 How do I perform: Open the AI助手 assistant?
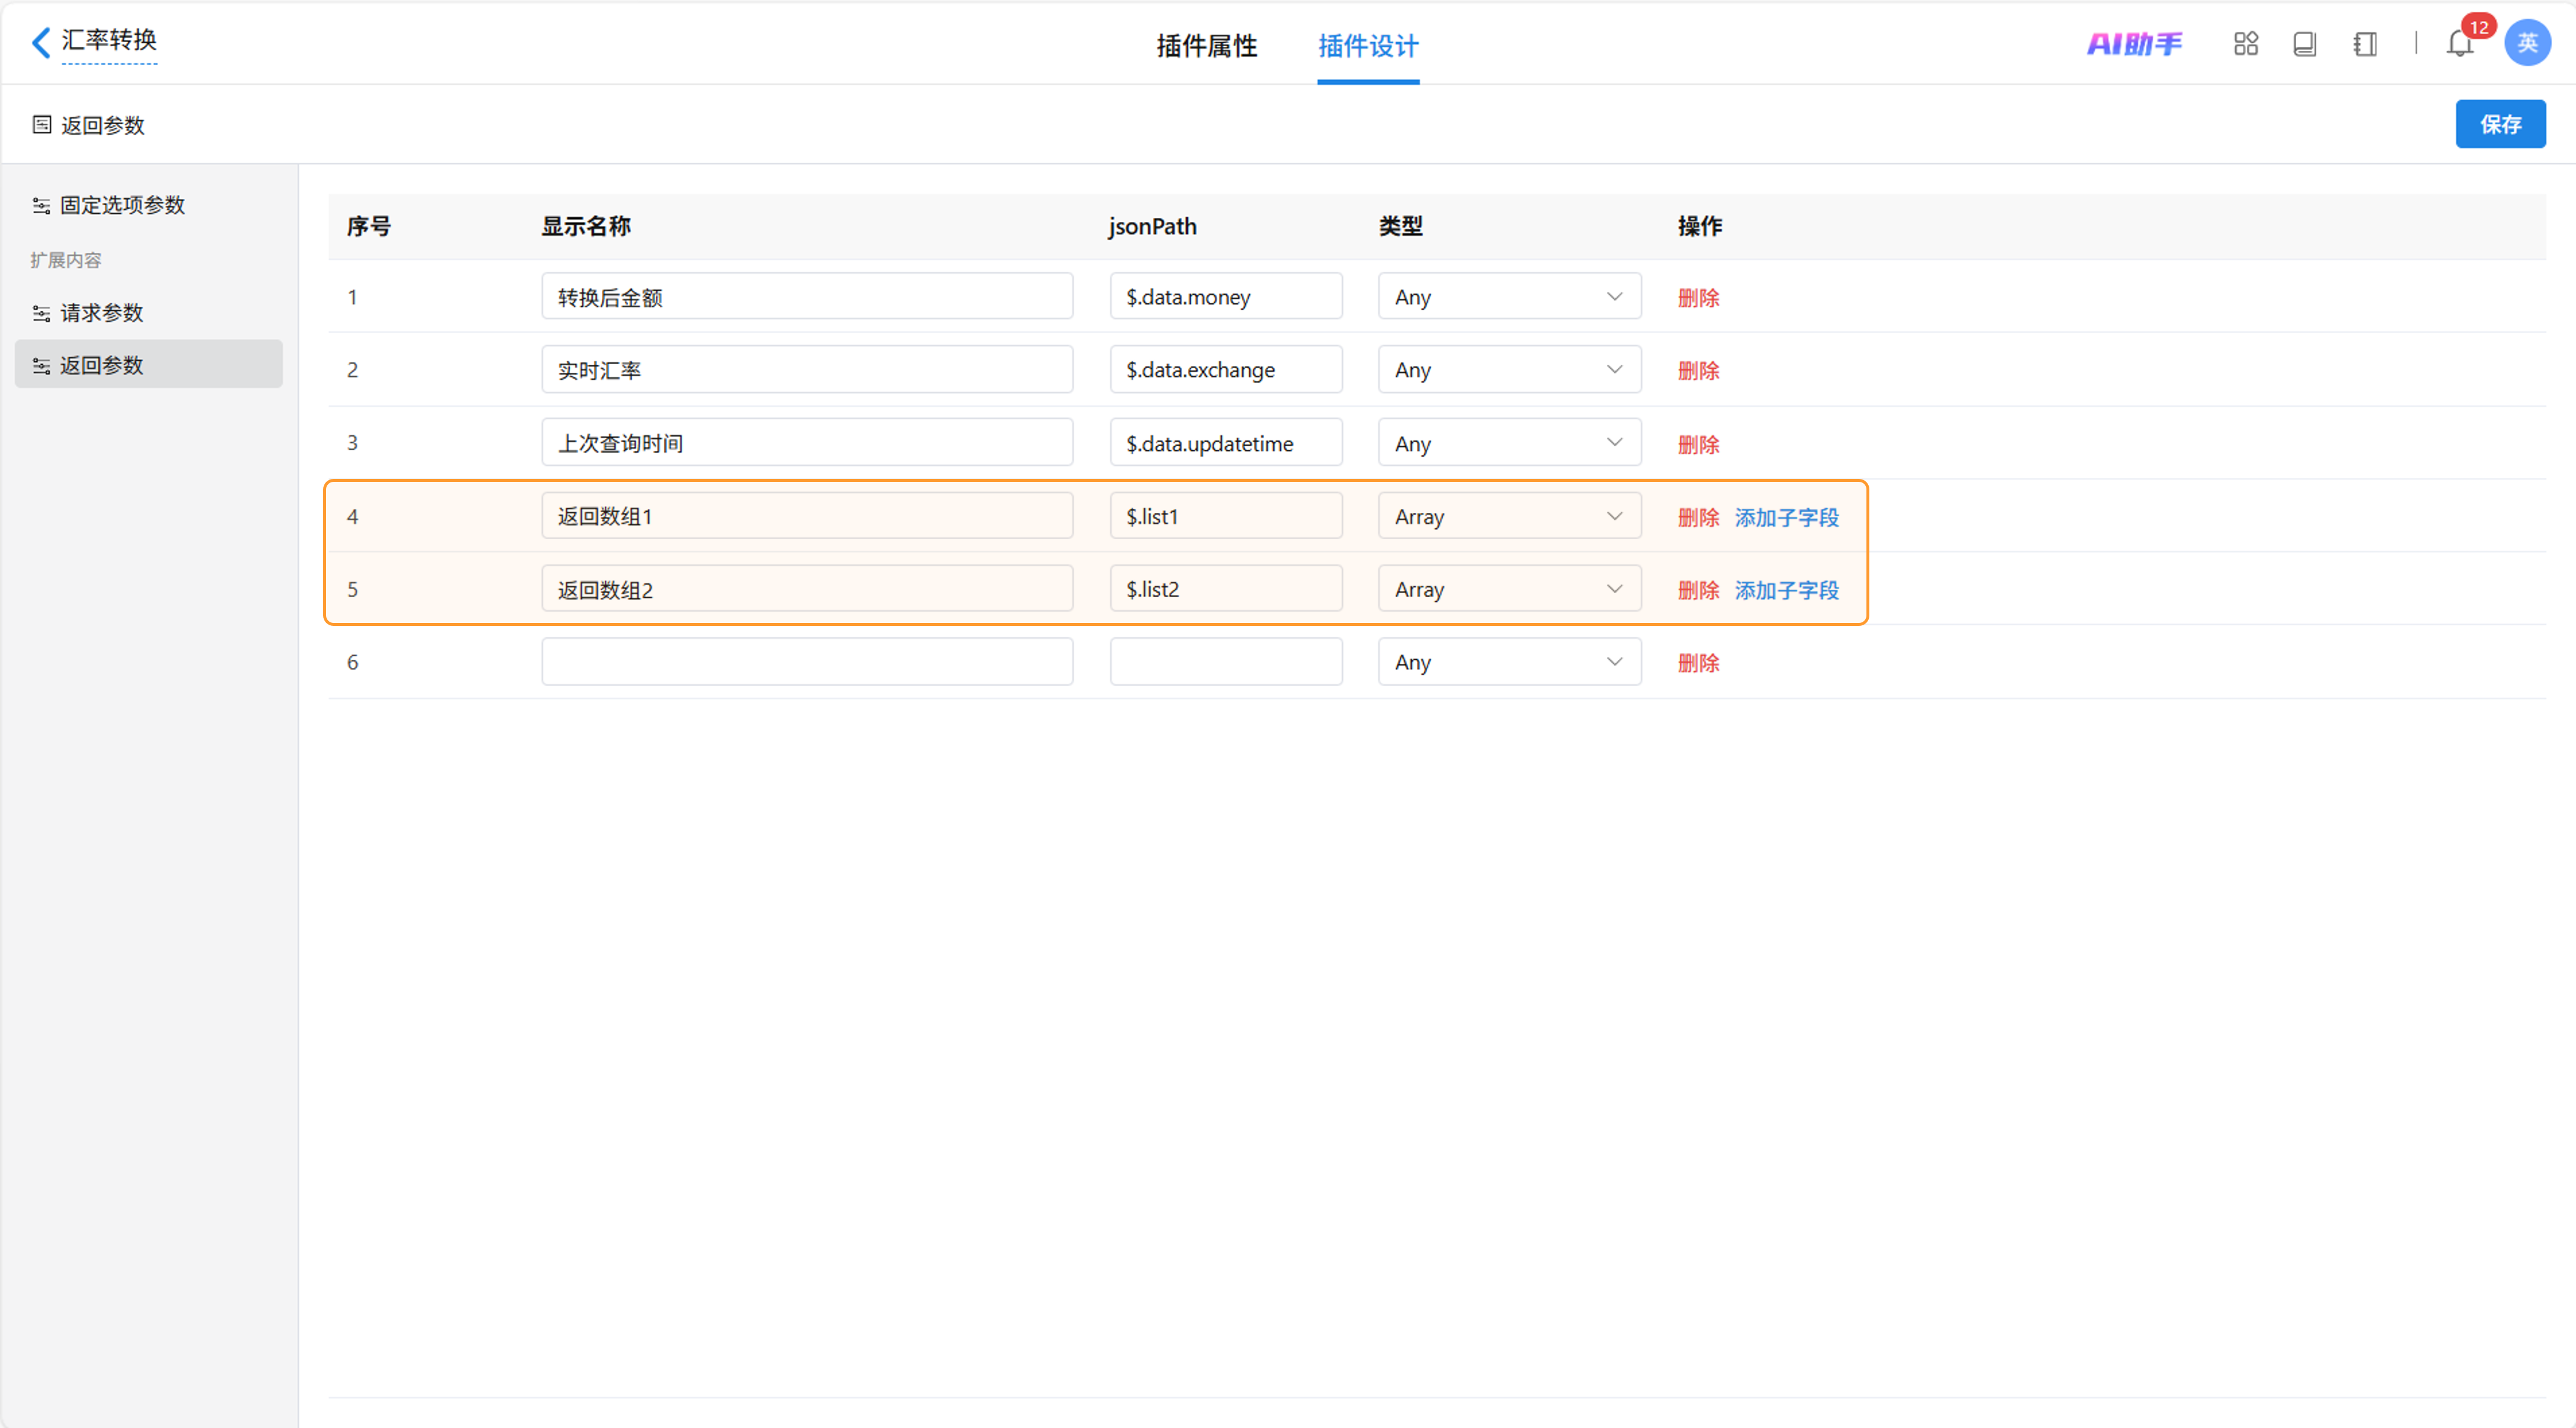click(x=2134, y=44)
